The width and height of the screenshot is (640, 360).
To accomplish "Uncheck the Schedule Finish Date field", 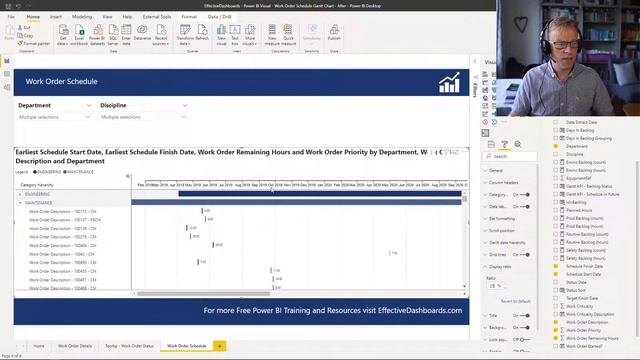I will [556, 266].
